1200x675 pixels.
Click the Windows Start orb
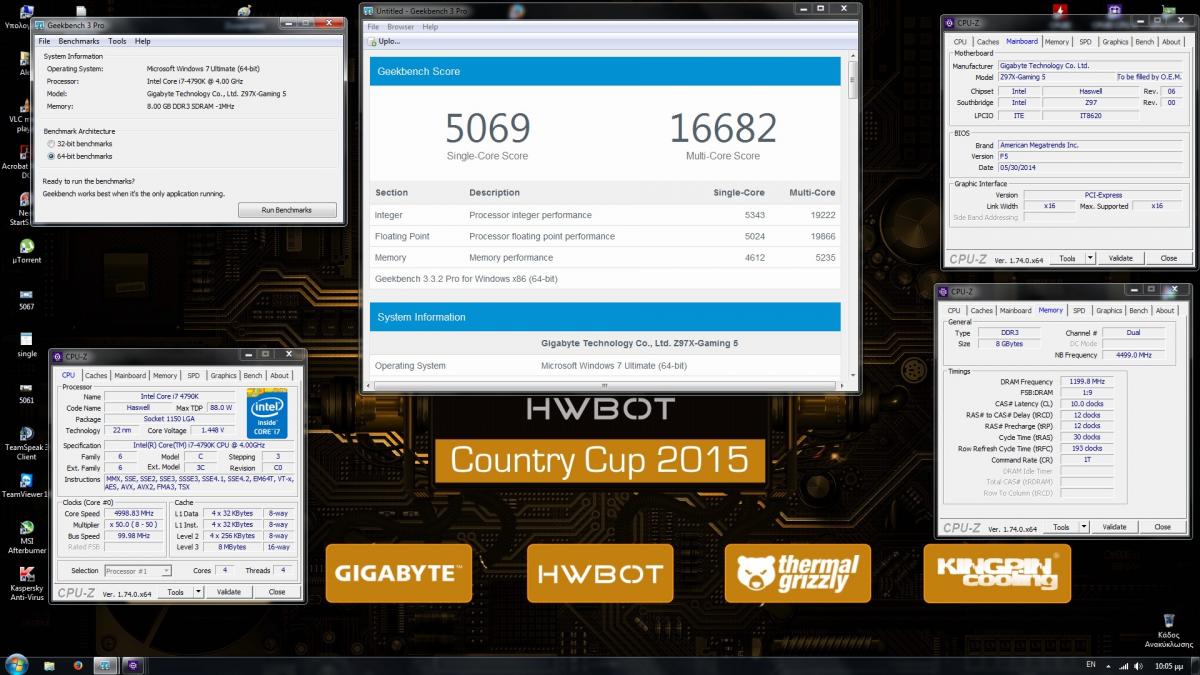(x=16, y=664)
